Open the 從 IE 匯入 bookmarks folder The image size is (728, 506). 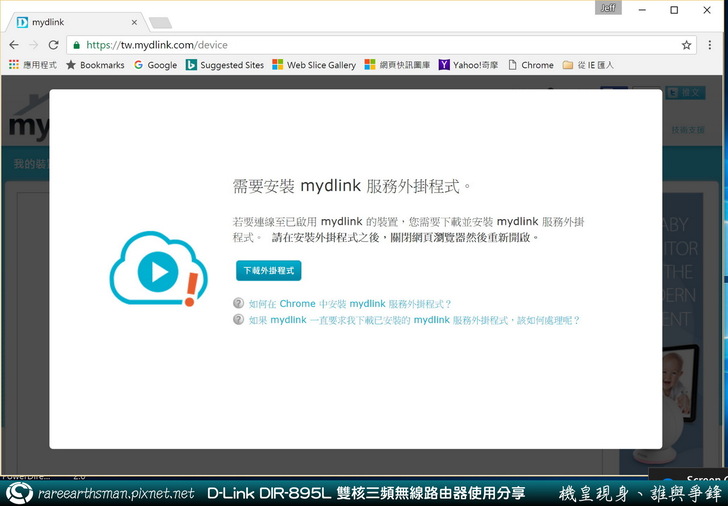[x=588, y=65]
